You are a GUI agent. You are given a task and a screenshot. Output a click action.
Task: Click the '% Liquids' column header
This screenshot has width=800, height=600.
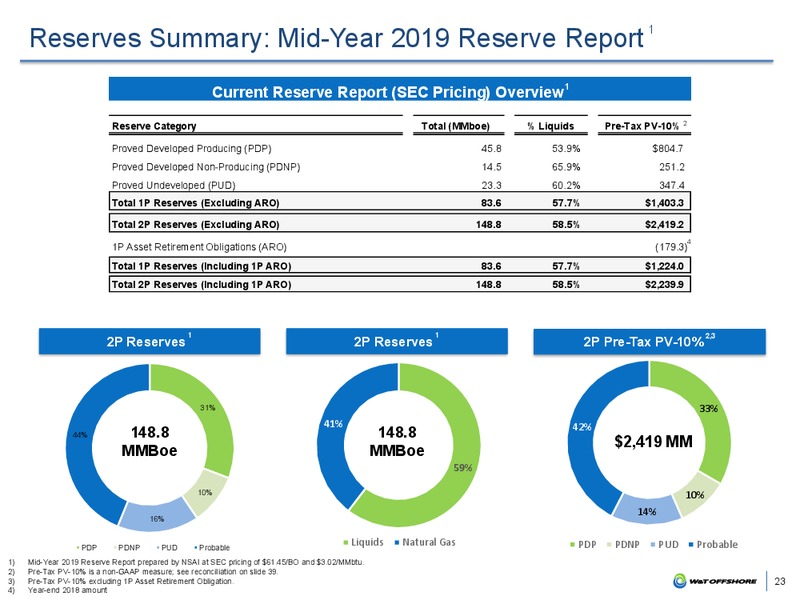point(551,126)
